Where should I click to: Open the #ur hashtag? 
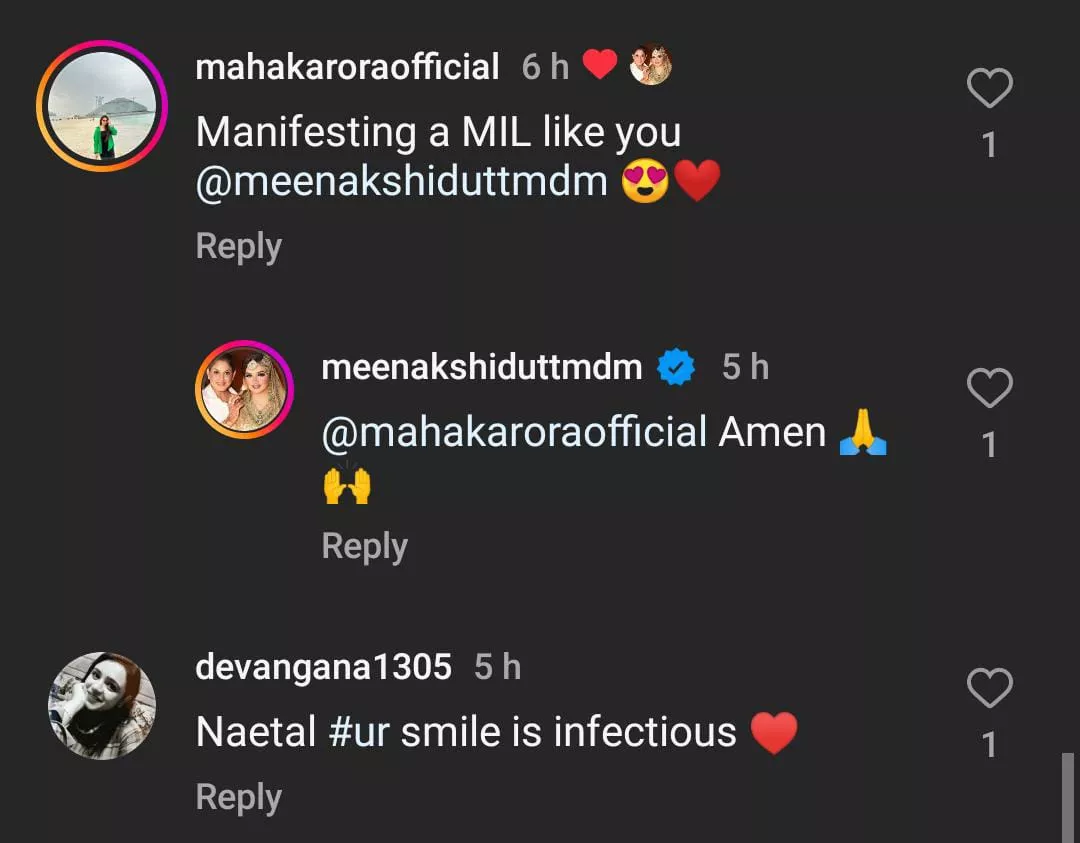click(358, 732)
